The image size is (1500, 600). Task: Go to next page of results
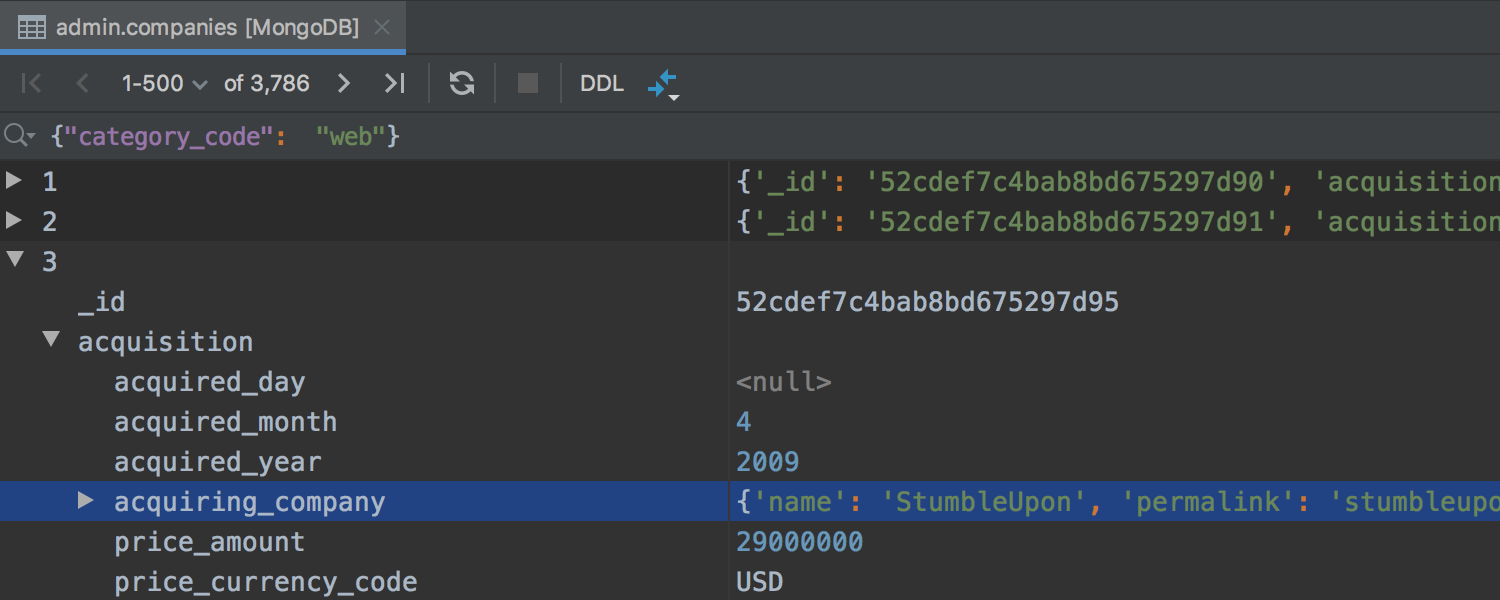(343, 83)
